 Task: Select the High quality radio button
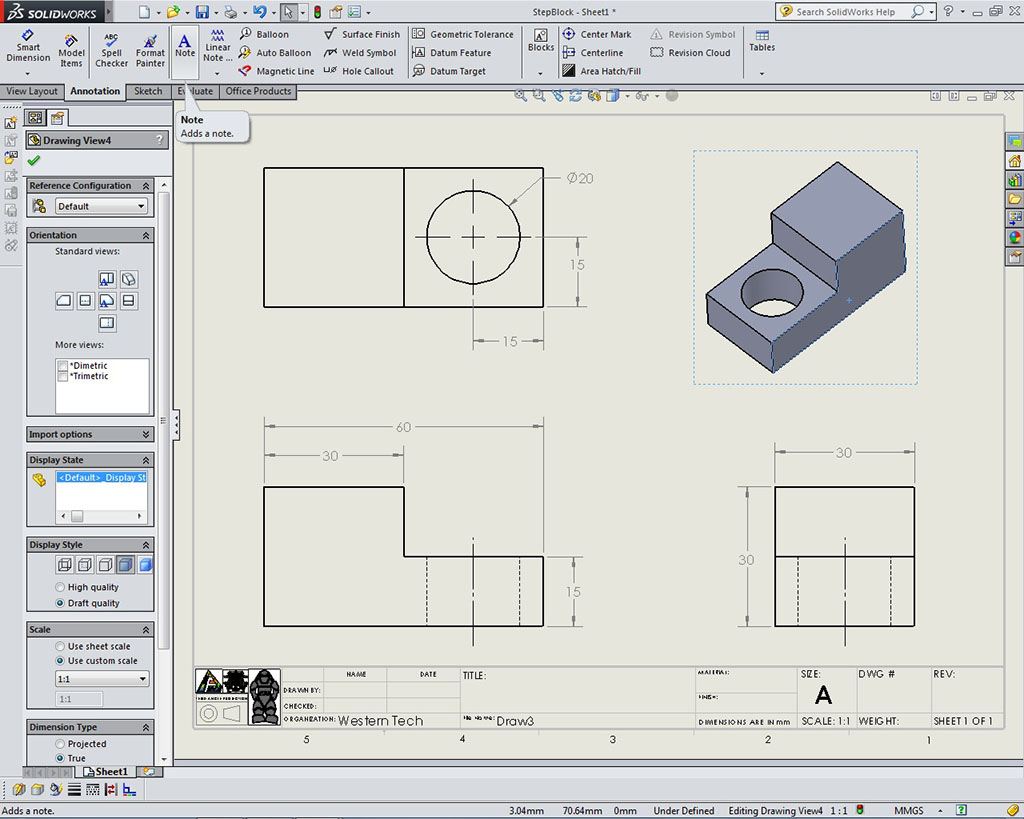60,587
